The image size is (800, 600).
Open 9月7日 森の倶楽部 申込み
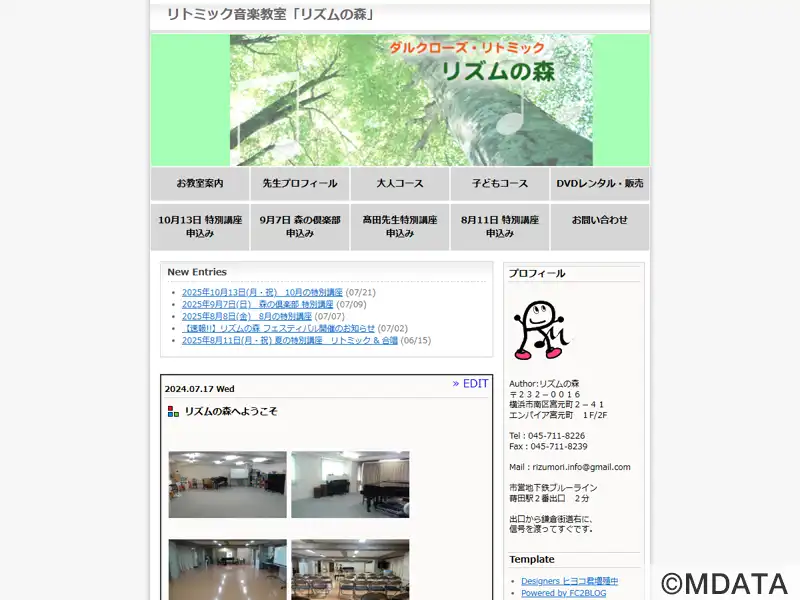300,227
